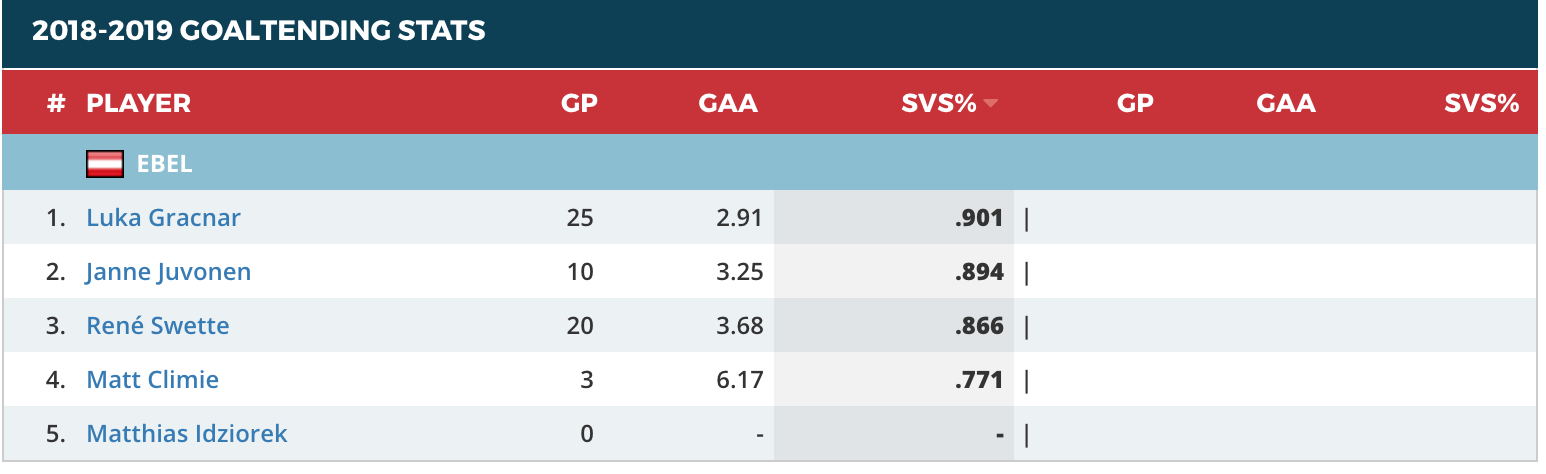The image size is (1546, 474).
Task: Click the # rank column header
Action: point(56,103)
